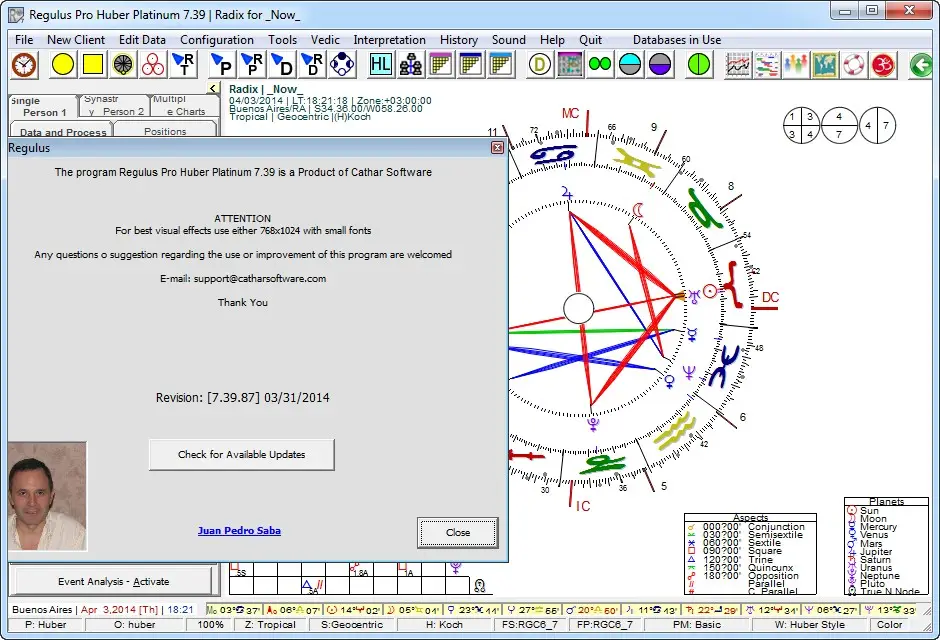Open the Configuration menu
This screenshot has width=940, height=640.
(217, 40)
